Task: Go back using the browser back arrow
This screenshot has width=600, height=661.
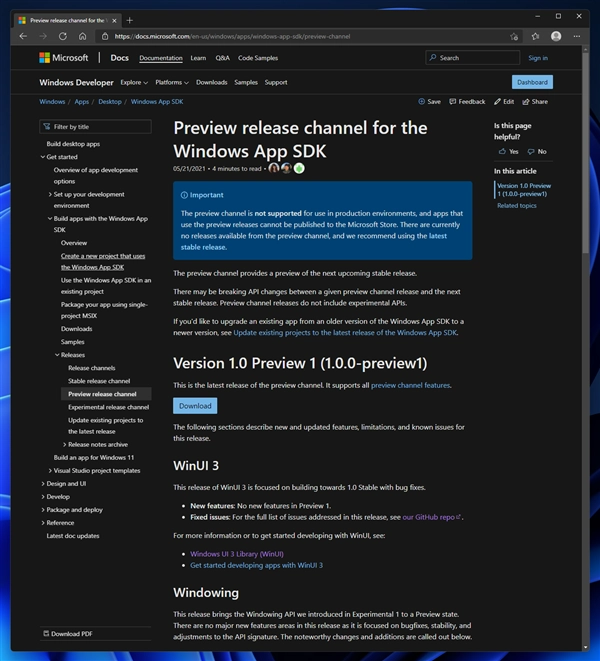Action: tap(23, 36)
